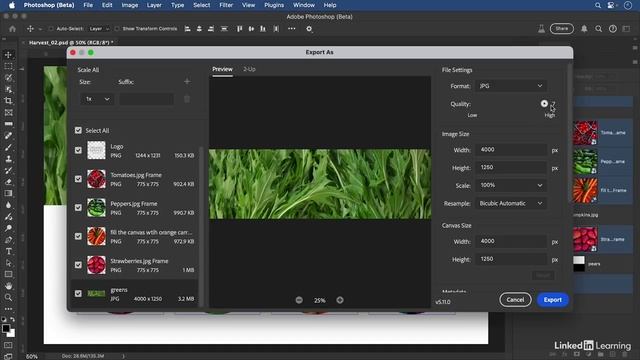Open the three-dots more align options
The width and height of the screenshot is (640, 360).
(x=291, y=29)
